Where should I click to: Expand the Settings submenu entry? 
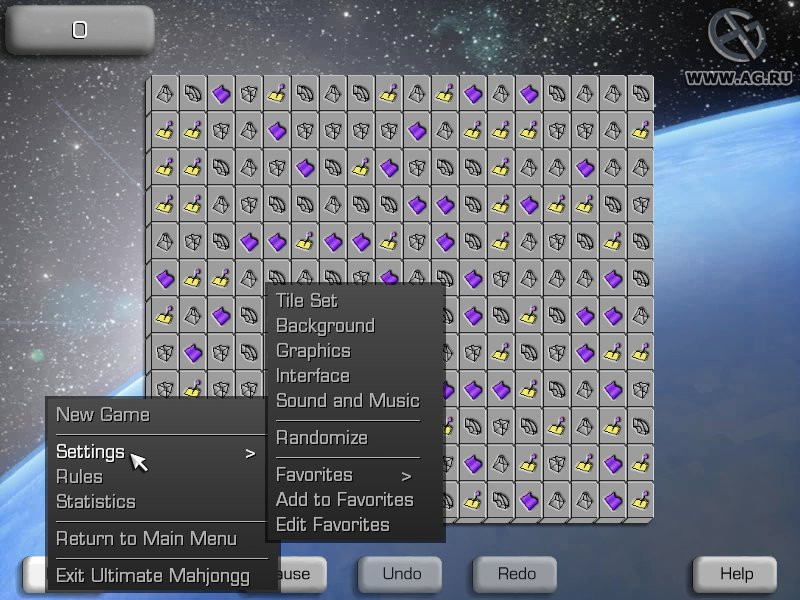[156, 452]
